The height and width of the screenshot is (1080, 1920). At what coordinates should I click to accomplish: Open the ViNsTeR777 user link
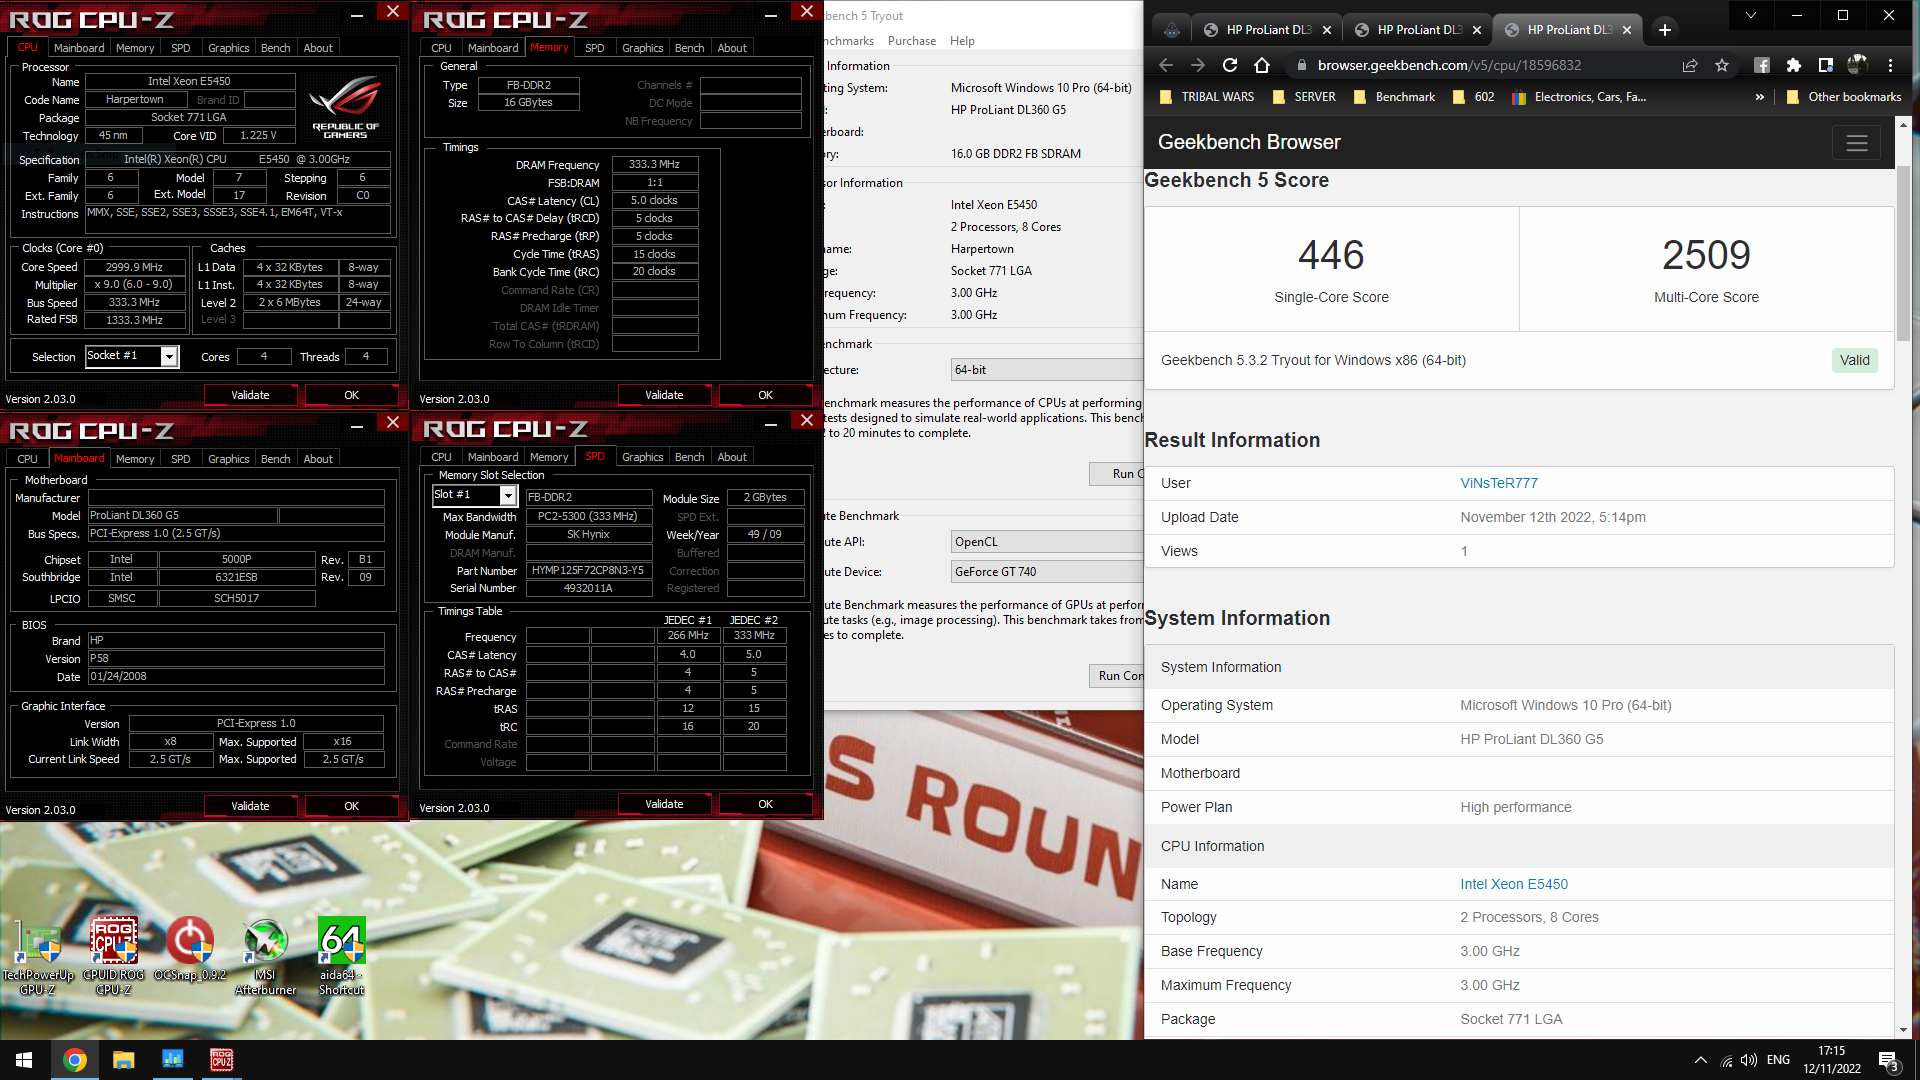(x=1499, y=483)
